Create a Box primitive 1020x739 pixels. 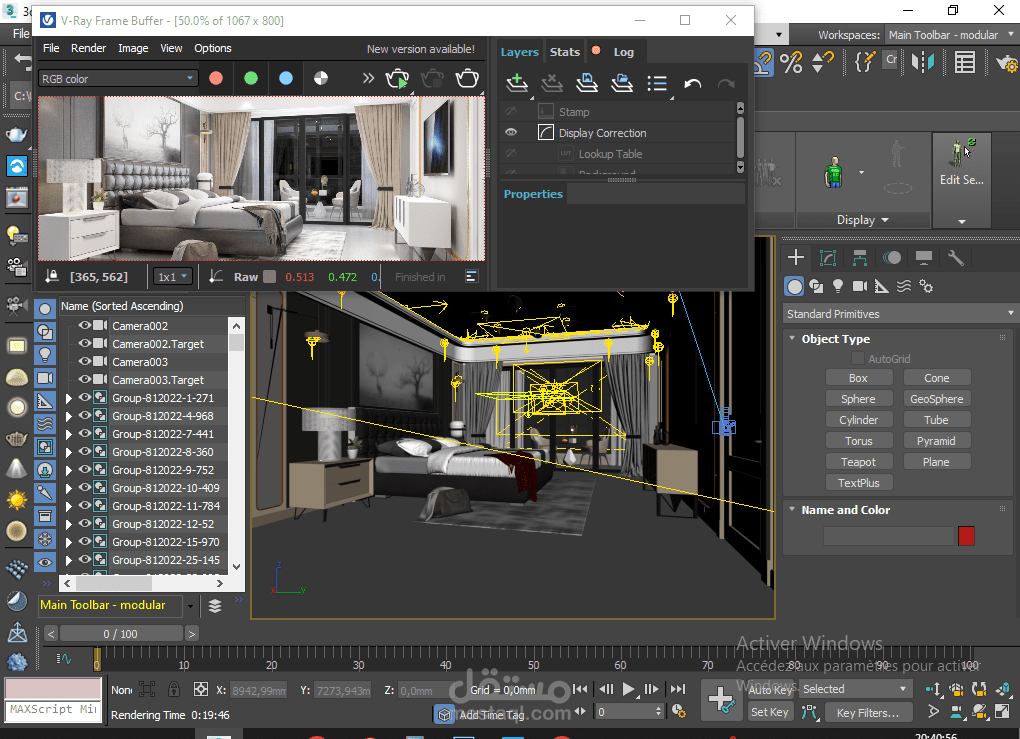(859, 378)
